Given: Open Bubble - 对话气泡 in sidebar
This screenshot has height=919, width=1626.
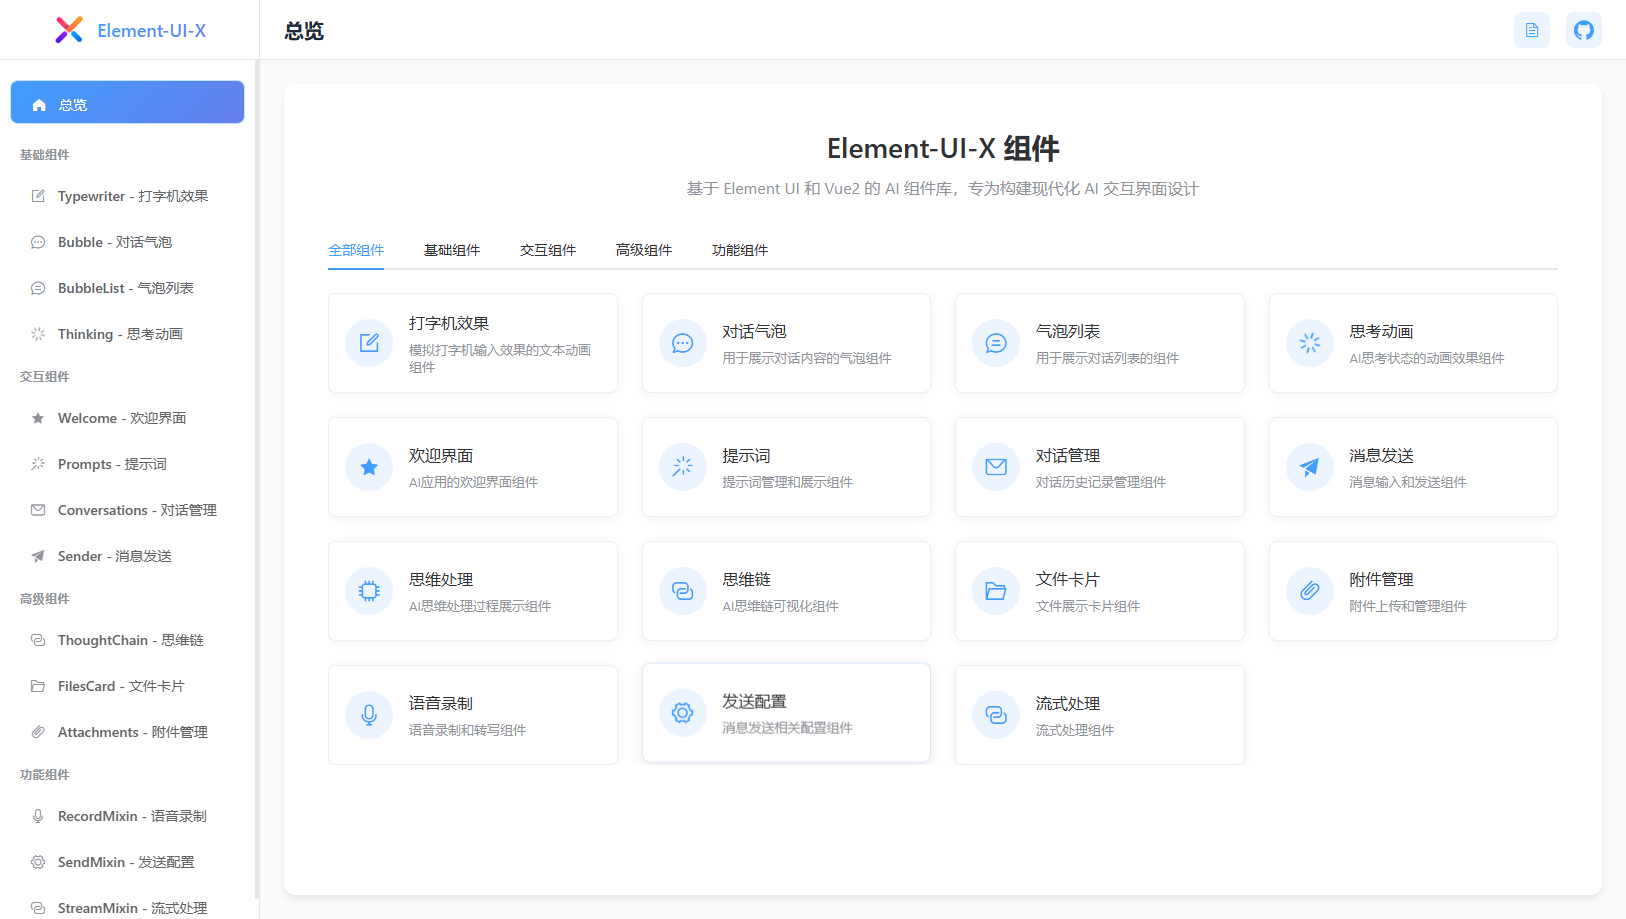Looking at the screenshot, I should 127,242.
